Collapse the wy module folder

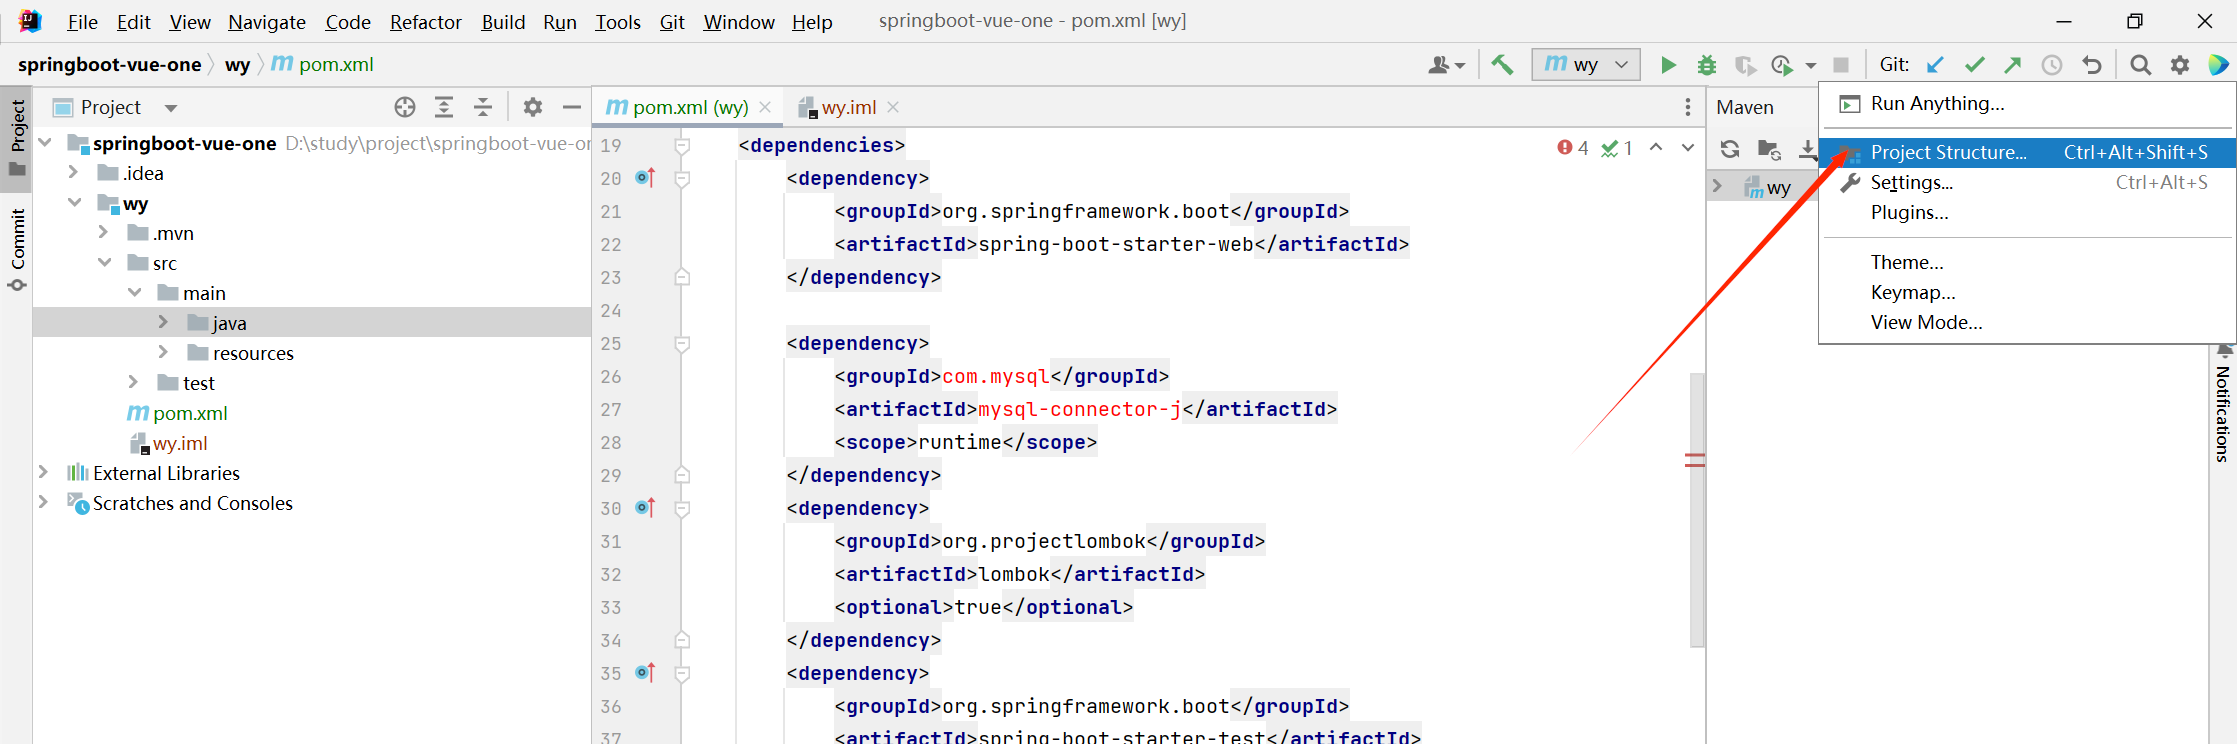[x=74, y=203]
